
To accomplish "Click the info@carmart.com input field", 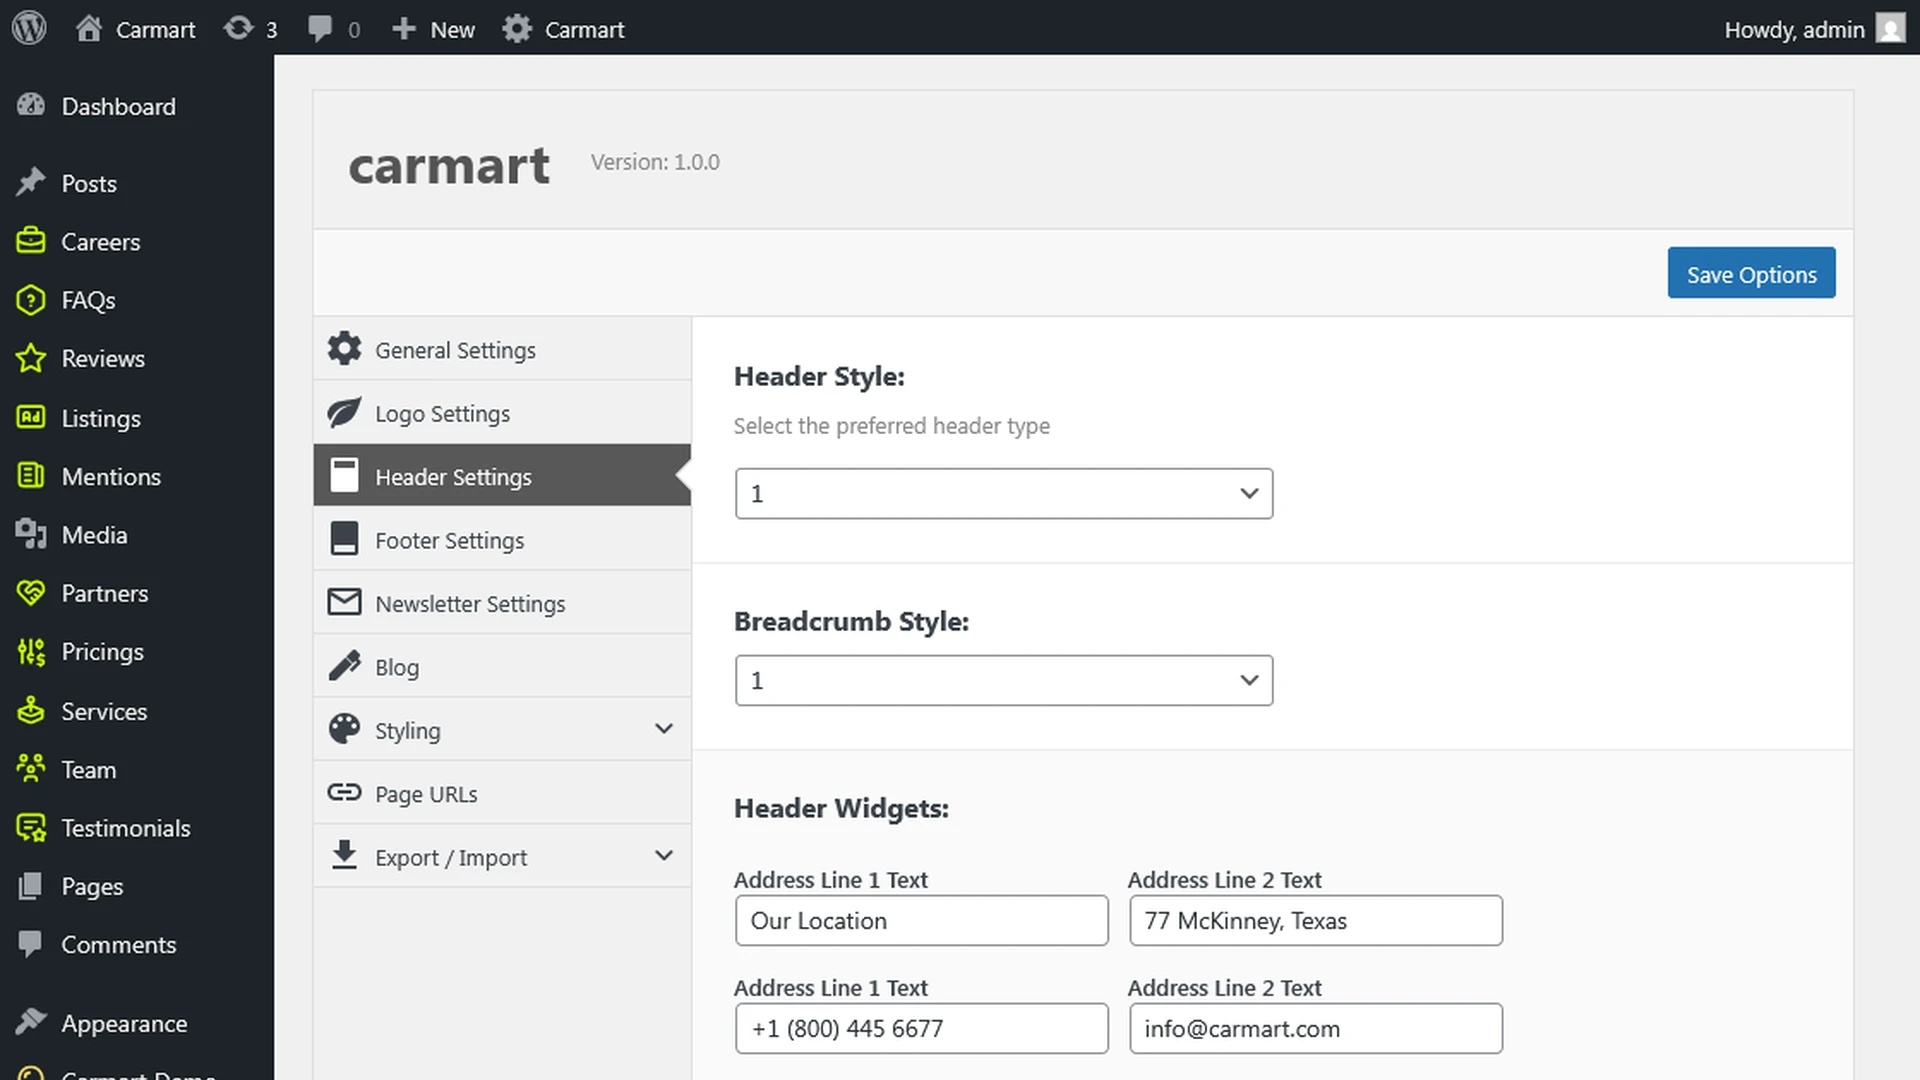I will tap(1316, 1029).
